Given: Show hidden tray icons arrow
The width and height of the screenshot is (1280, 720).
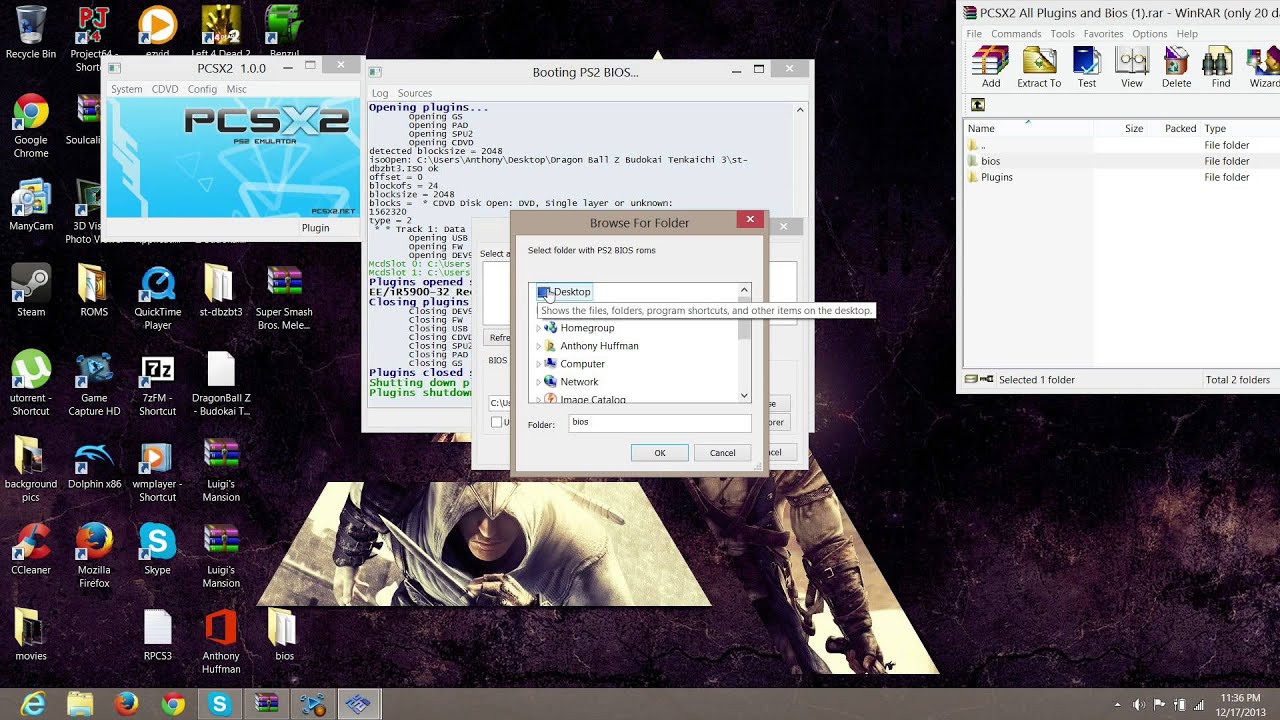Looking at the screenshot, I should [x=1118, y=705].
